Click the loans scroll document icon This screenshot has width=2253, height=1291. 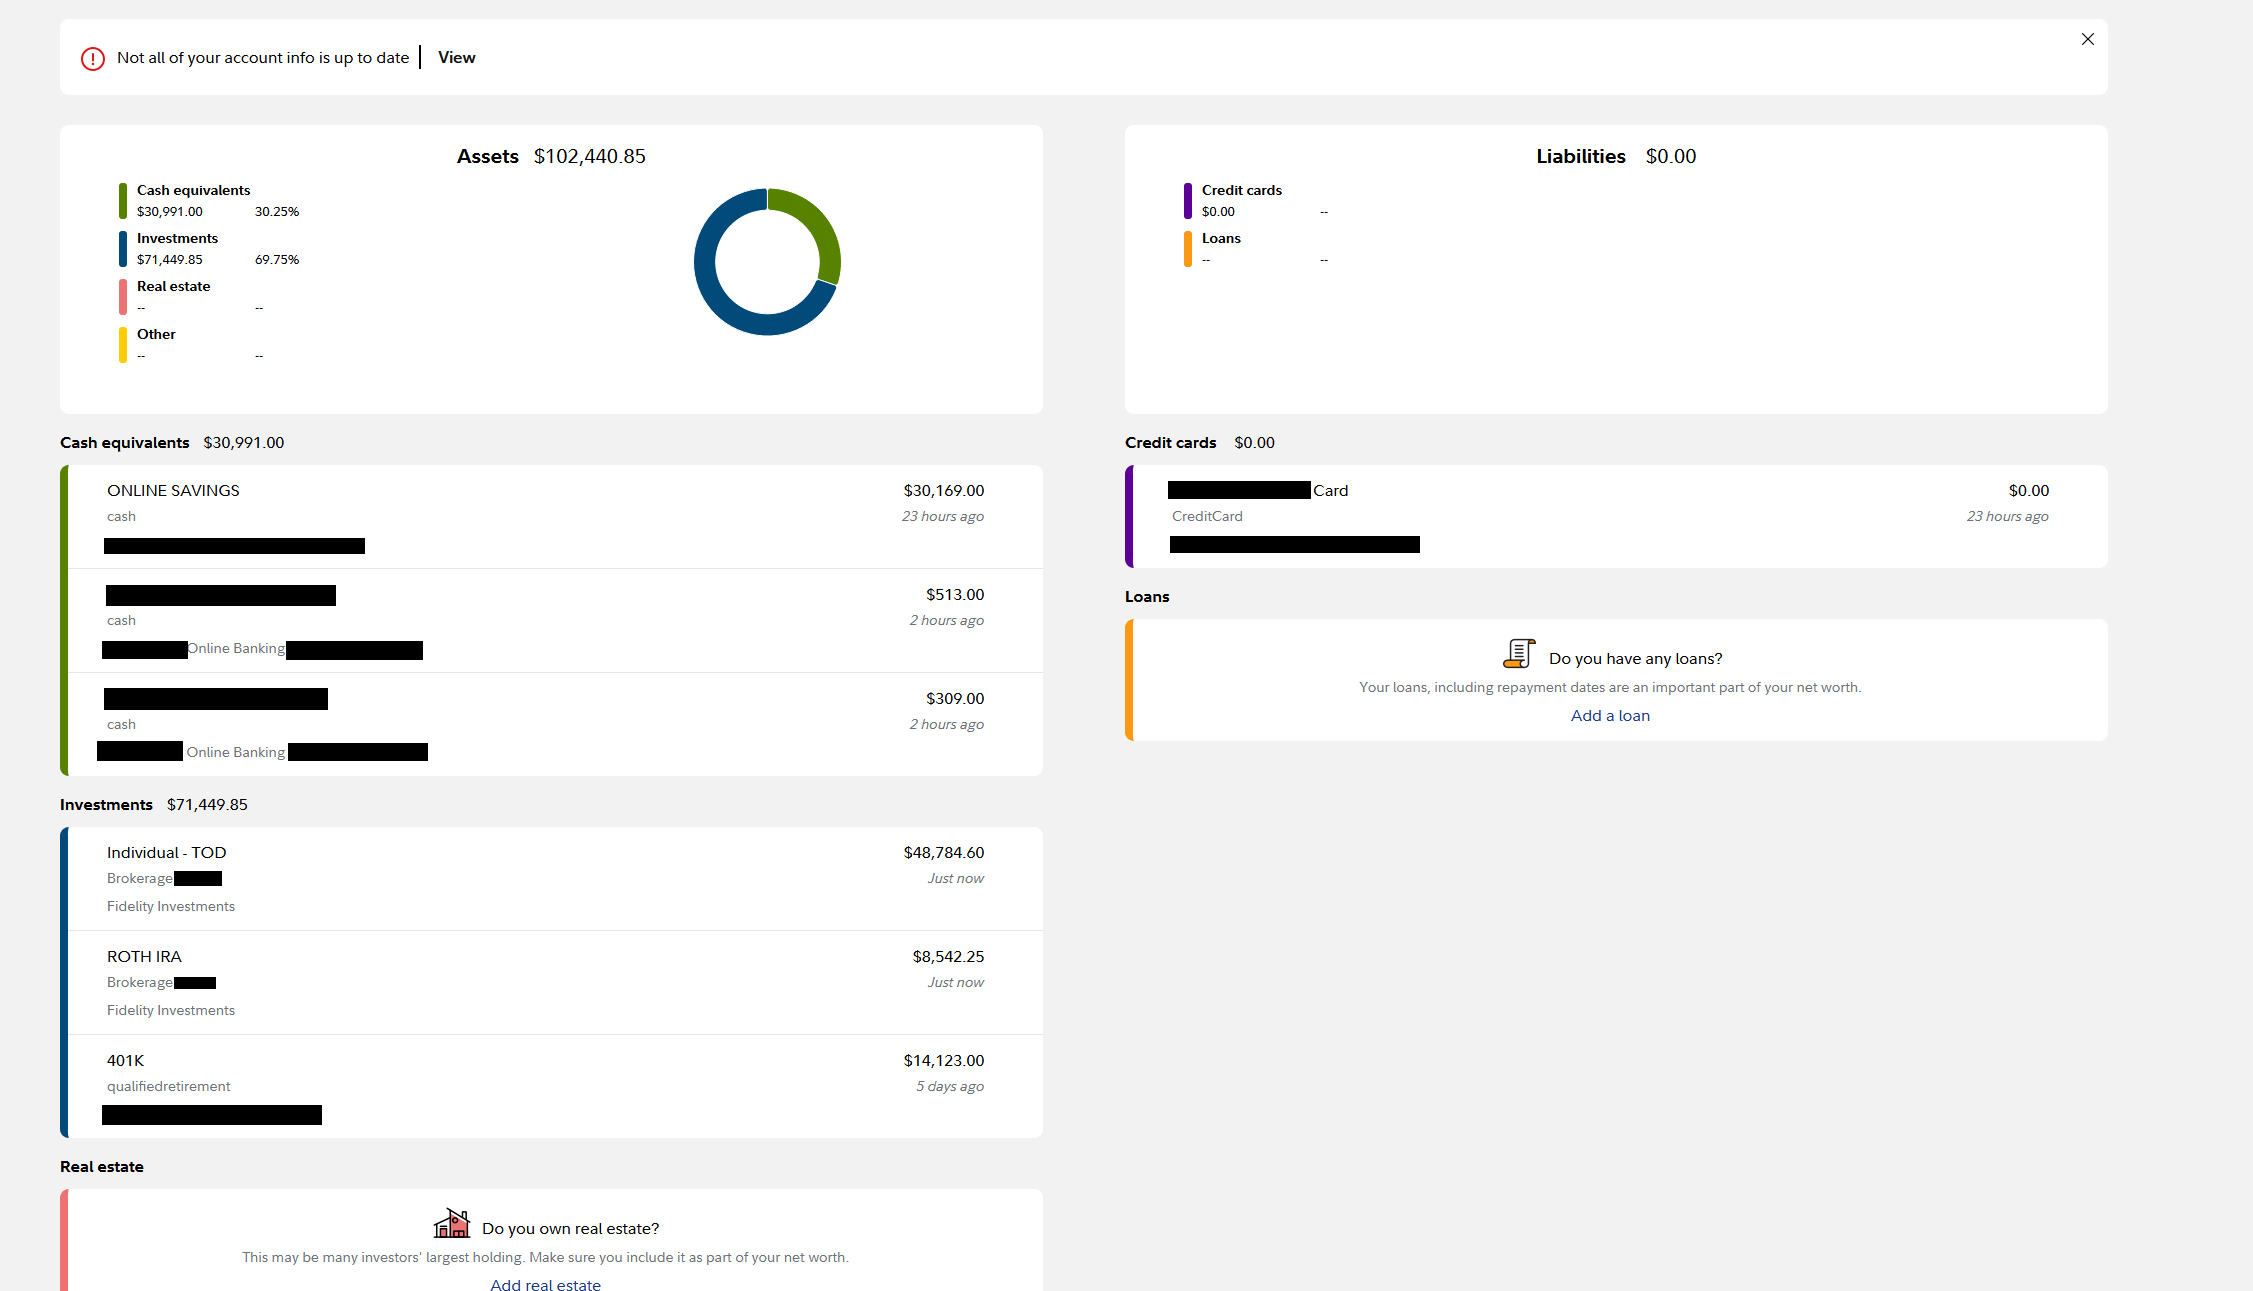pos(1518,655)
